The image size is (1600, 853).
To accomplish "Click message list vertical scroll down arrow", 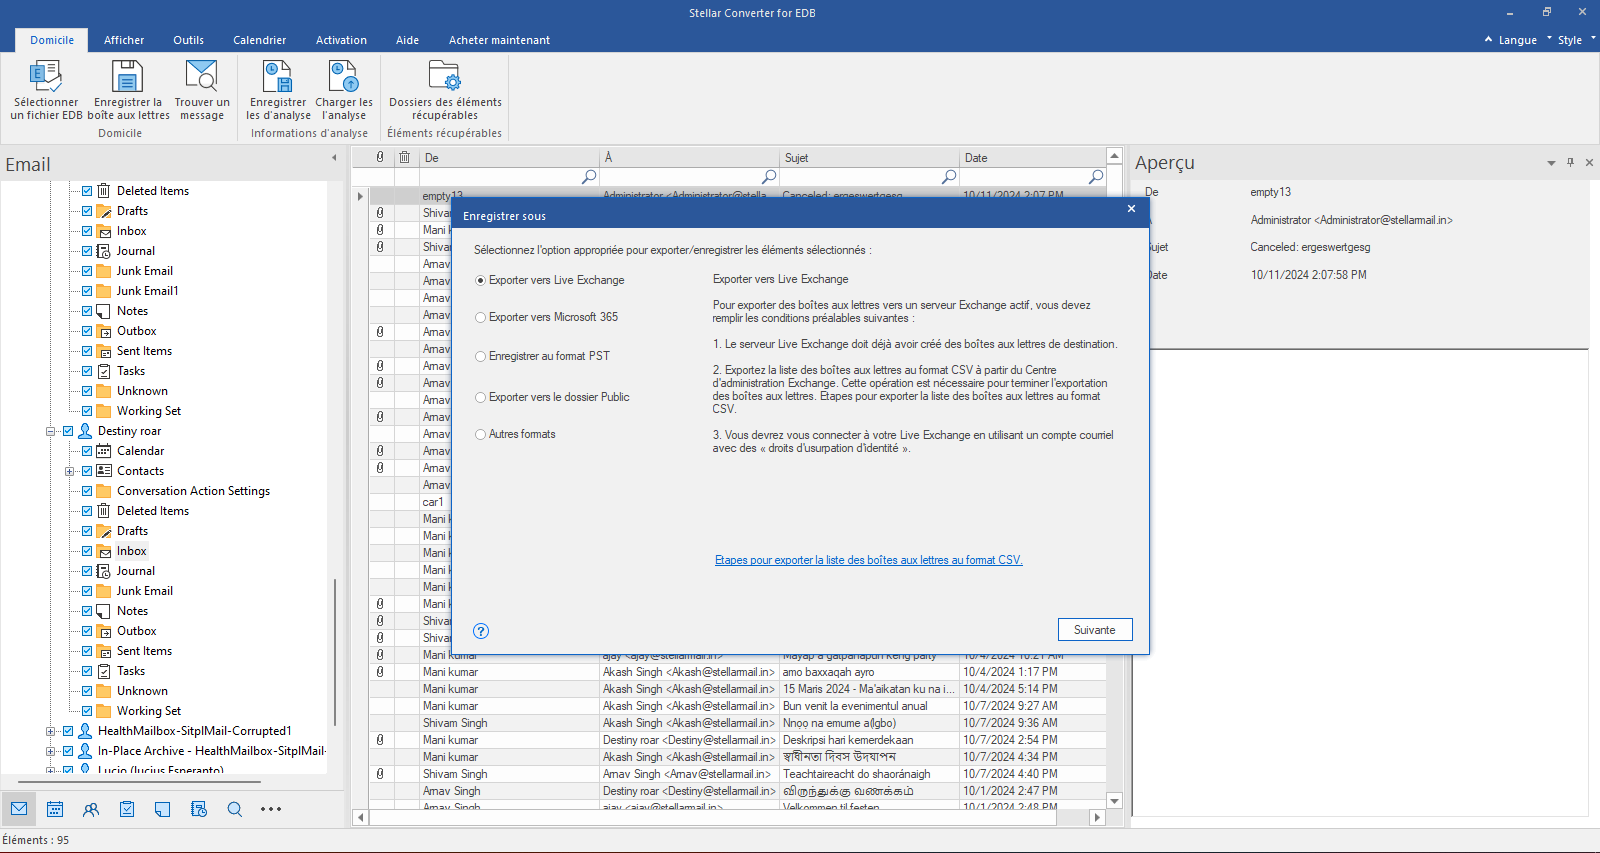I will tap(1114, 801).
